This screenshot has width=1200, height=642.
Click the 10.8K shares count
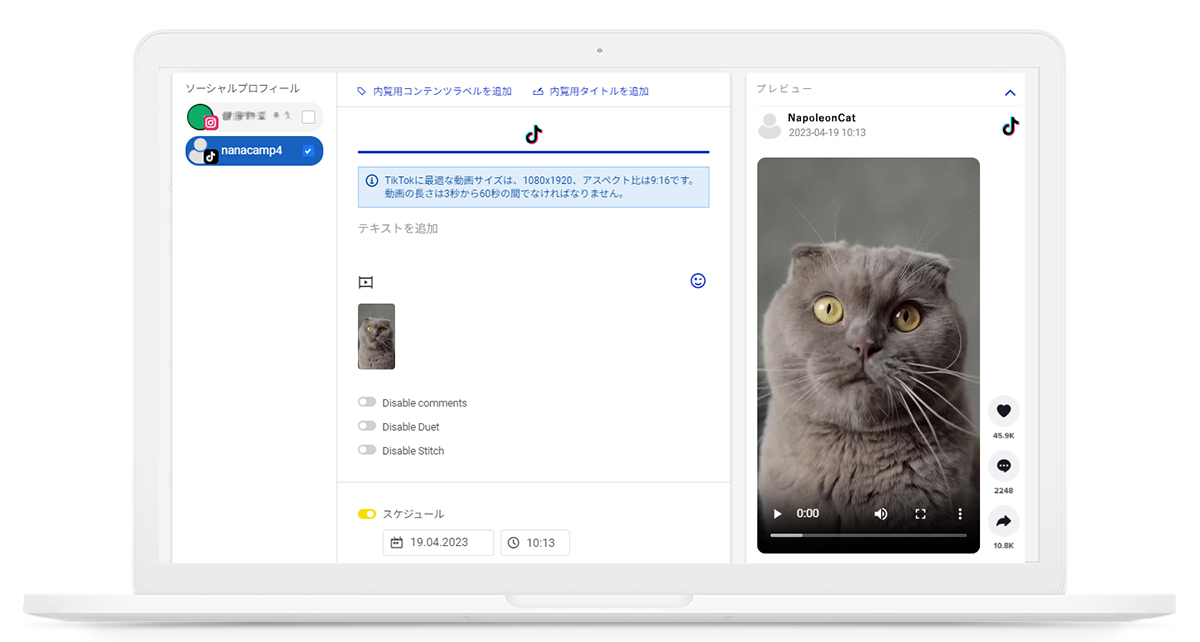[1004, 546]
